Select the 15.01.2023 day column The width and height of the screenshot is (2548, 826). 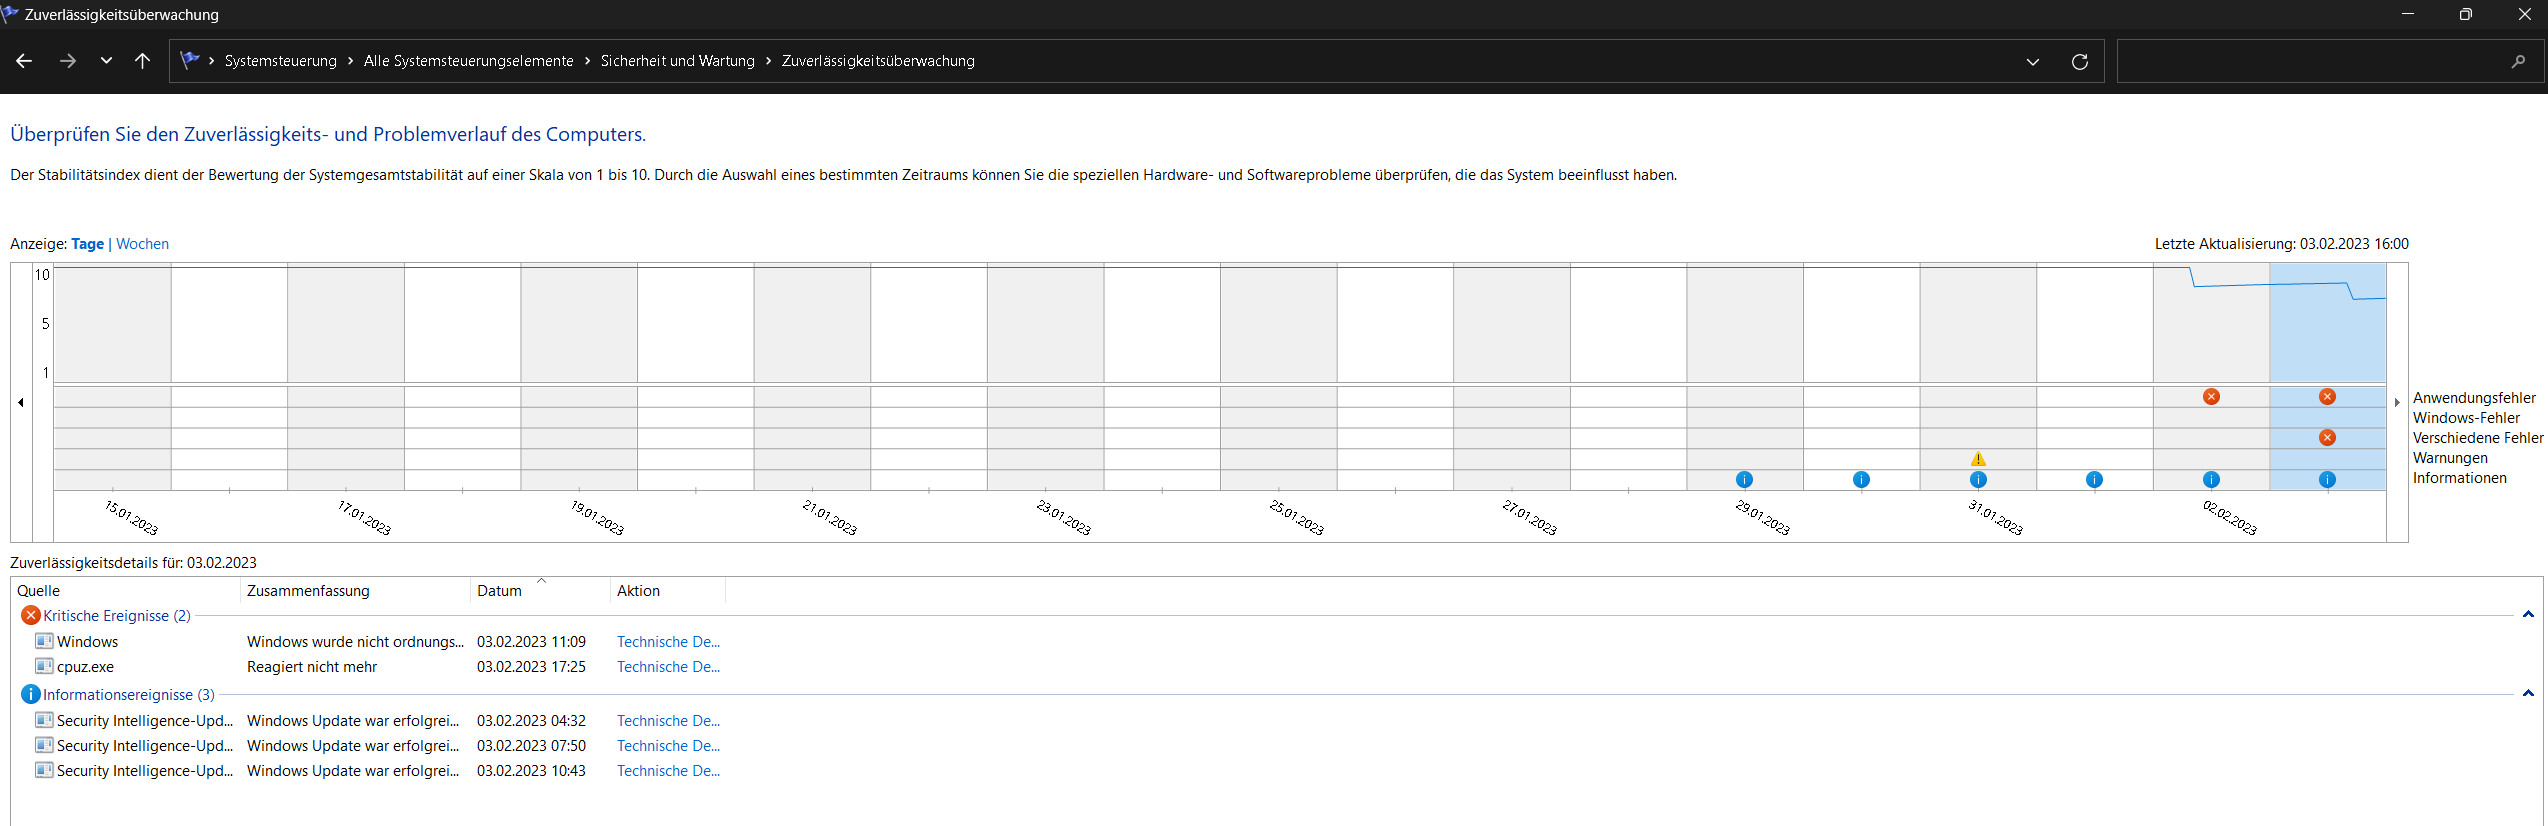[113, 376]
